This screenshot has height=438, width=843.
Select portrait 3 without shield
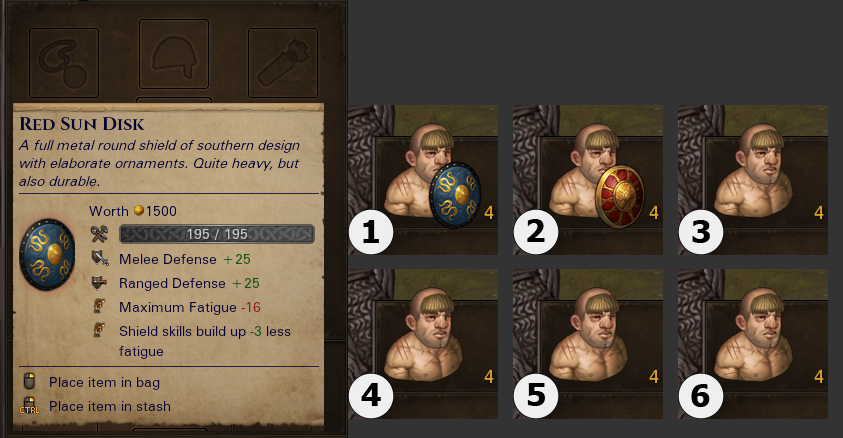click(x=753, y=179)
